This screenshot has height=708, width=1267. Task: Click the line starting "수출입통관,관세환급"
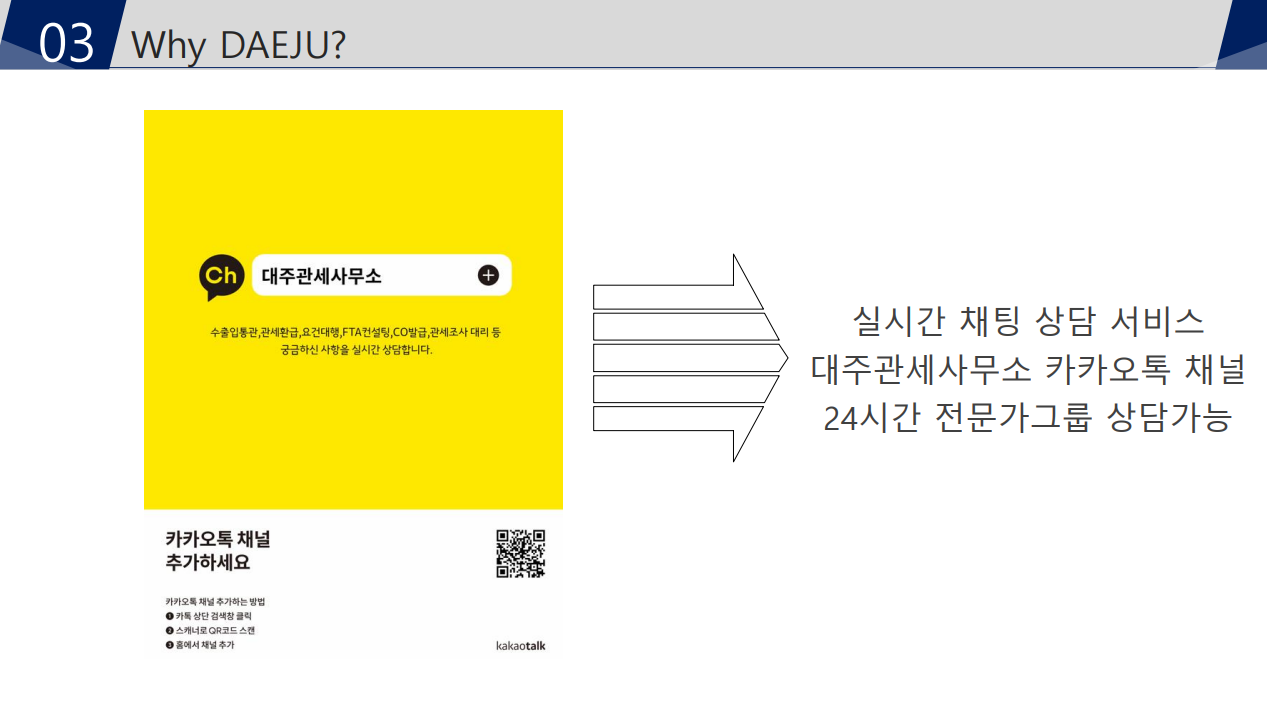[x=355, y=331]
